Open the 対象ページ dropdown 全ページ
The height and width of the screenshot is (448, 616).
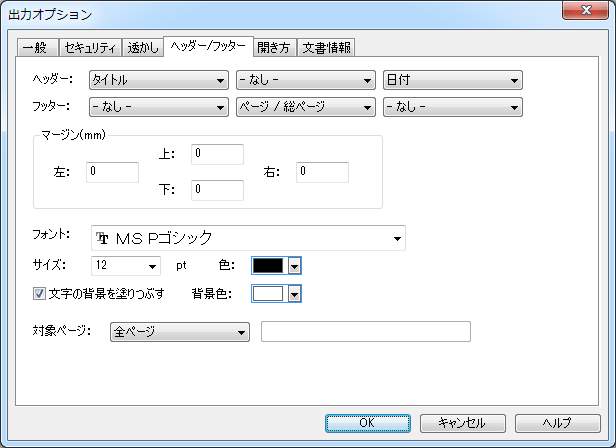(178, 332)
